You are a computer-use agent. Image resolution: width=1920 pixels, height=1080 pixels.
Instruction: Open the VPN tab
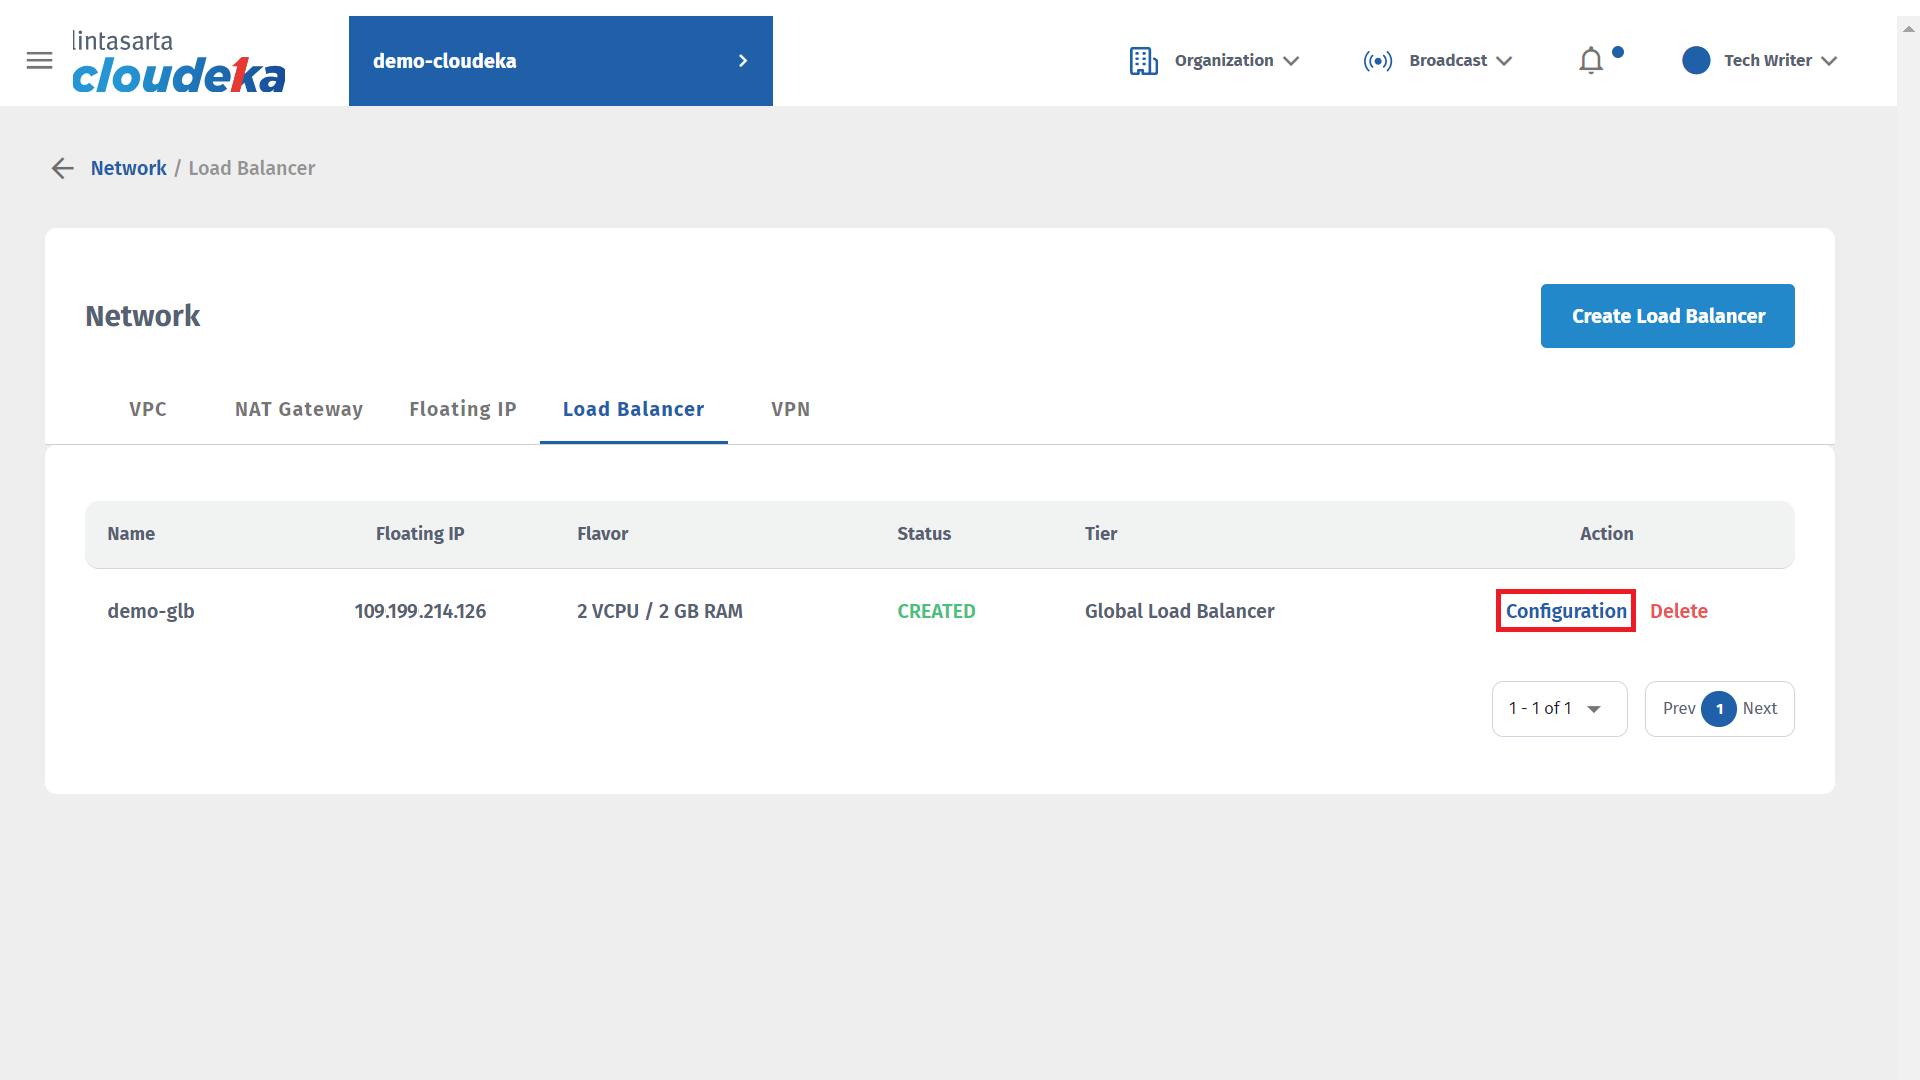click(x=790, y=409)
